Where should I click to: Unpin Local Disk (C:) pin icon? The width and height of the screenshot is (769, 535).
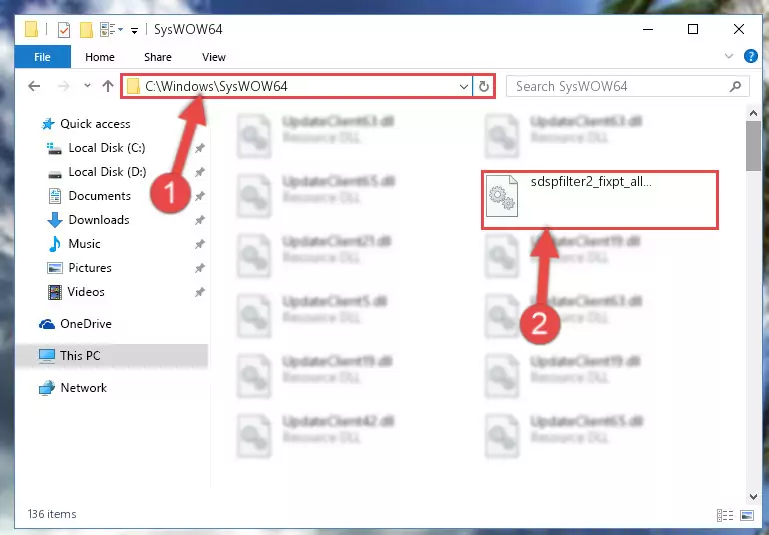[200, 148]
